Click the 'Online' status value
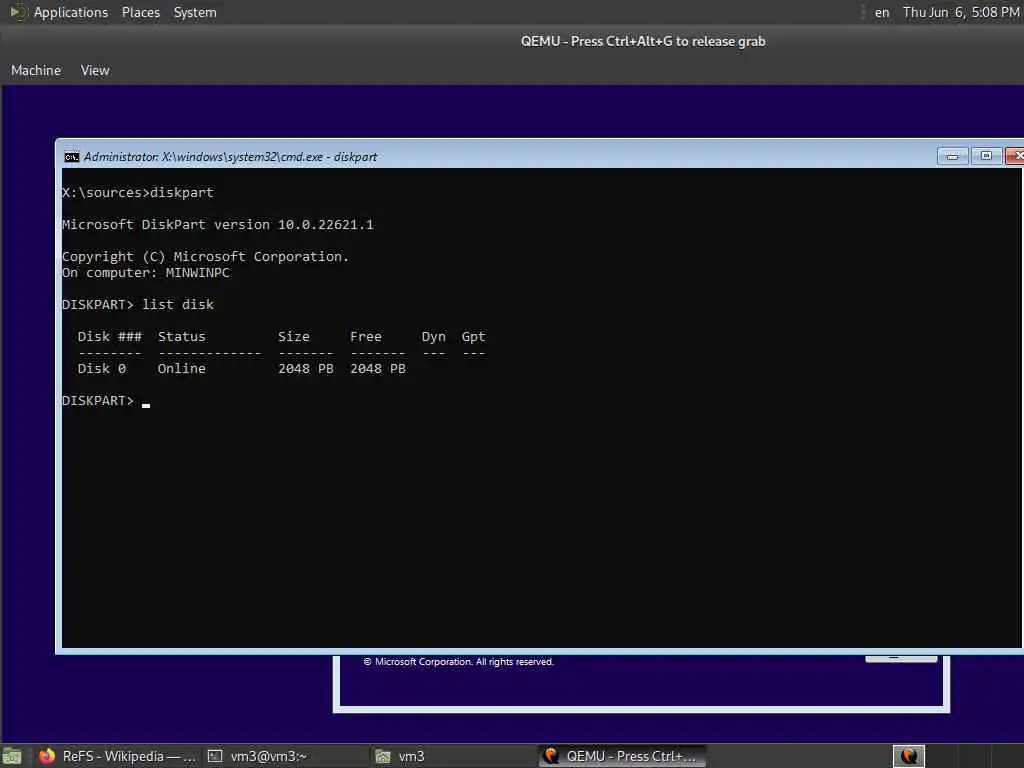 click(182, 369)
